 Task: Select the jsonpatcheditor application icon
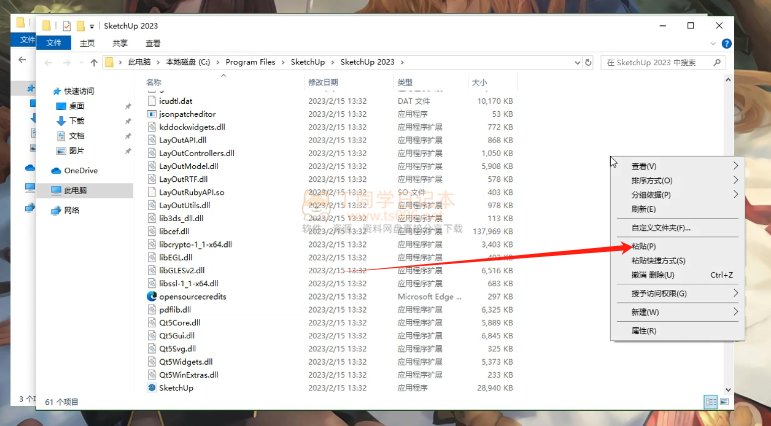click(x=152, y=114)
